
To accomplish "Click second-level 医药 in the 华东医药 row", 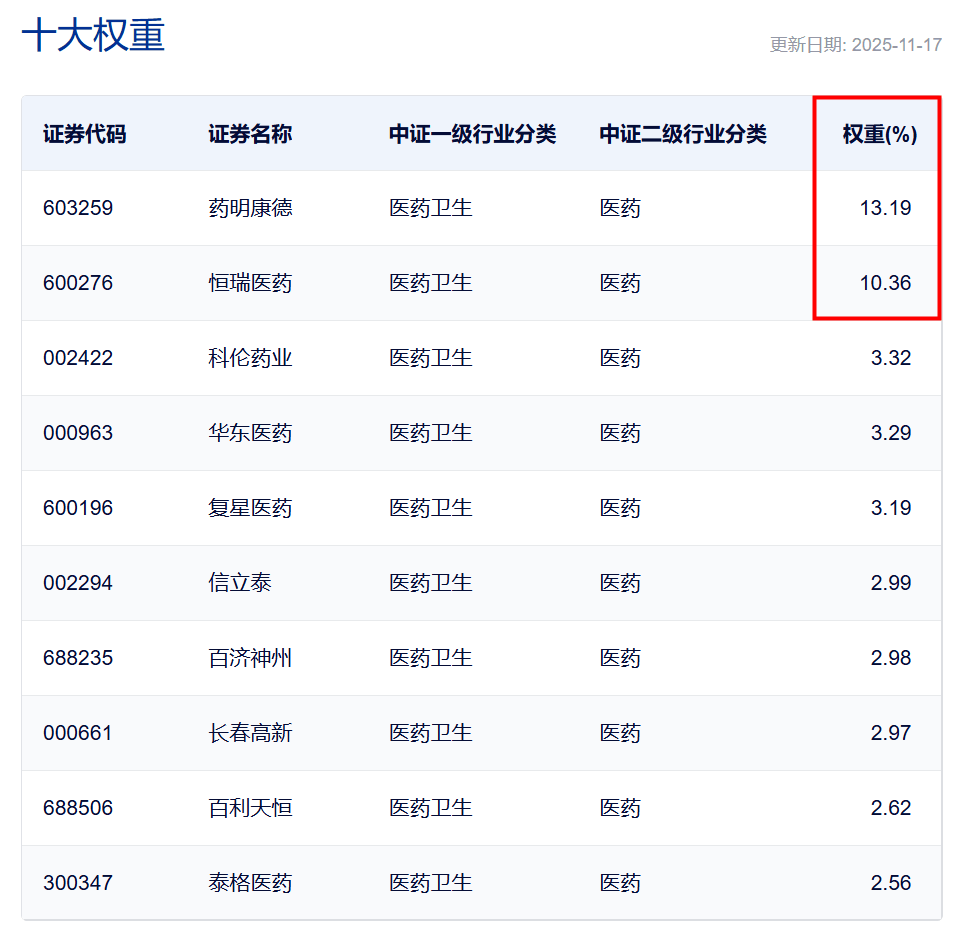I will pos(620,433).
